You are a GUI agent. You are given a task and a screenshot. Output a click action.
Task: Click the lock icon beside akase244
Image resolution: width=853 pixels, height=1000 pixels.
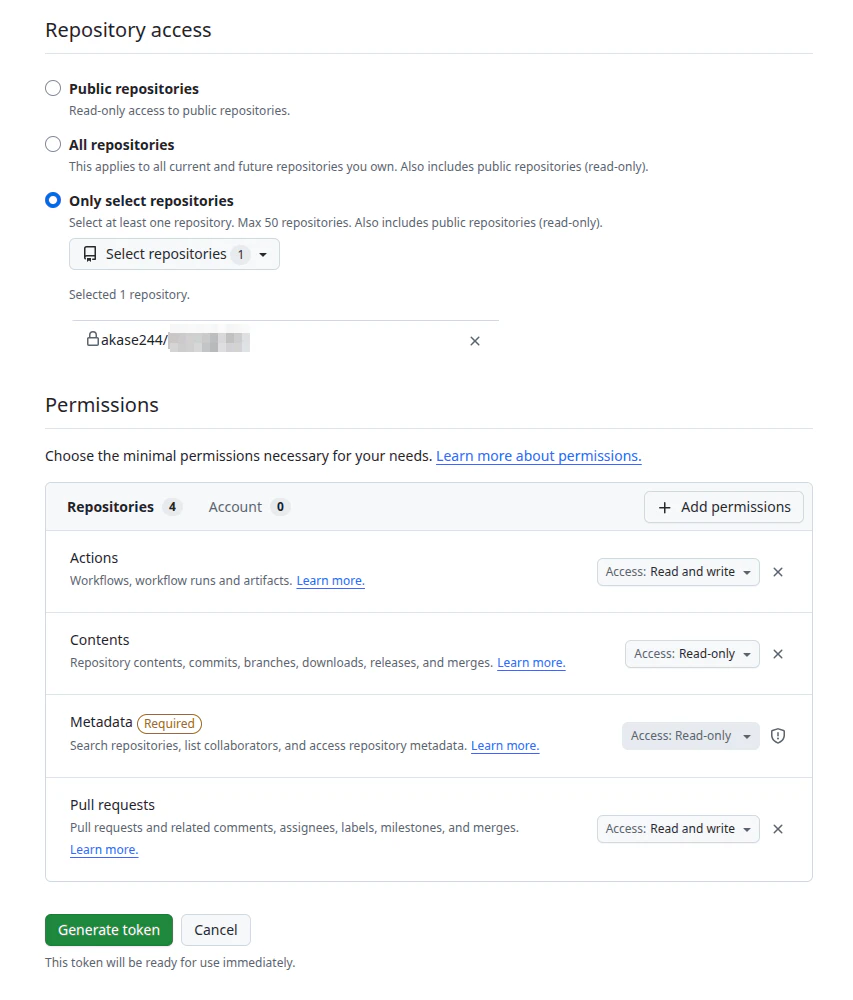click(x=93, y=339)
